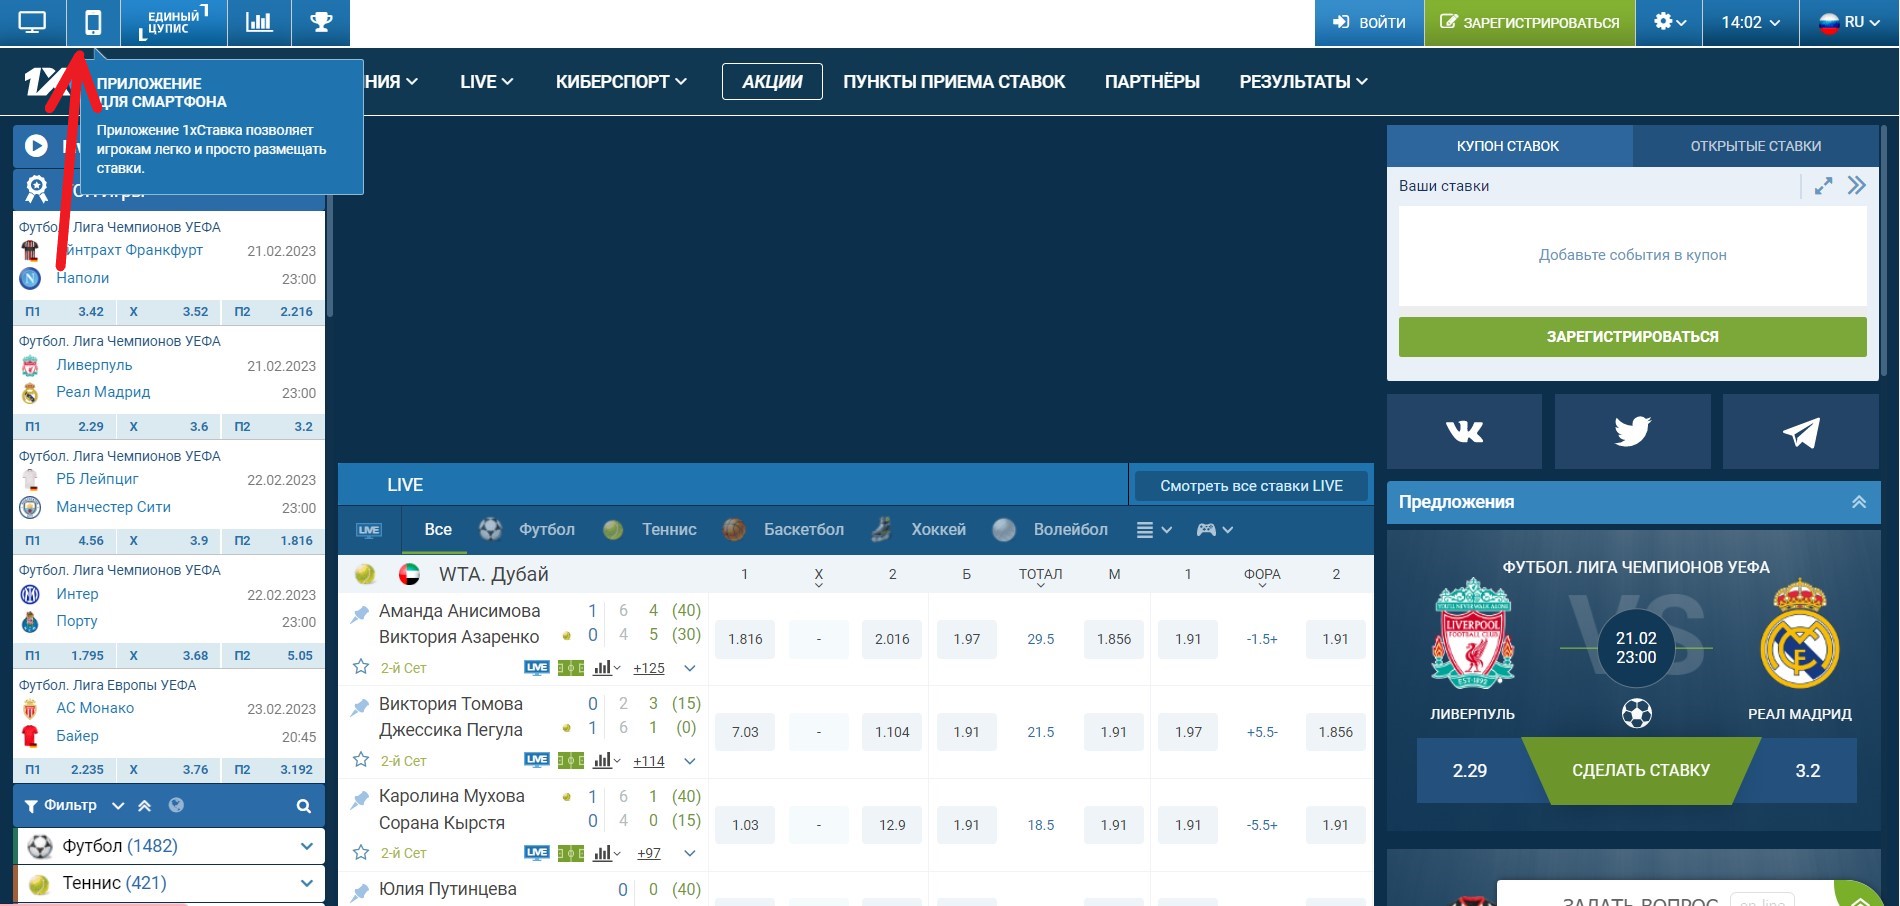Screen dimensions: 1900x906
Task: Open the gamepad esports dropdown
Action: coord(1215,530)
